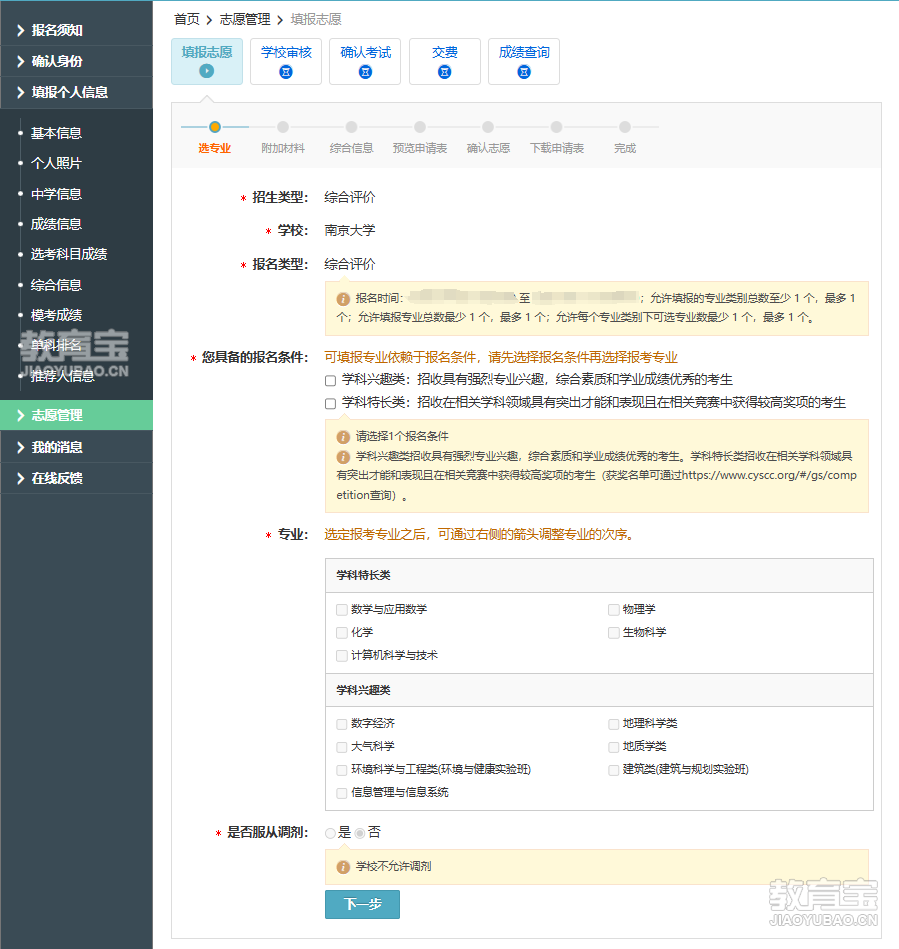Check the 学科兴趣类 registration condition

pyautogui.click(x=331, y=381)
